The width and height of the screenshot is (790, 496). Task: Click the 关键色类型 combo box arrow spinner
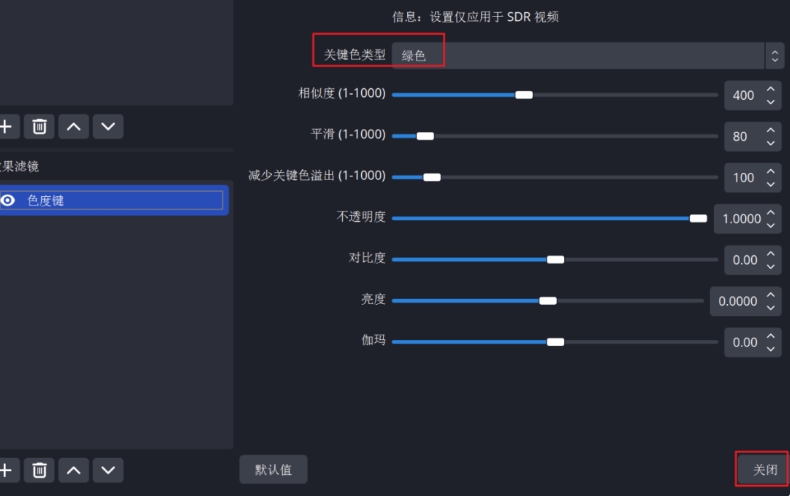[x=774, y=55]
